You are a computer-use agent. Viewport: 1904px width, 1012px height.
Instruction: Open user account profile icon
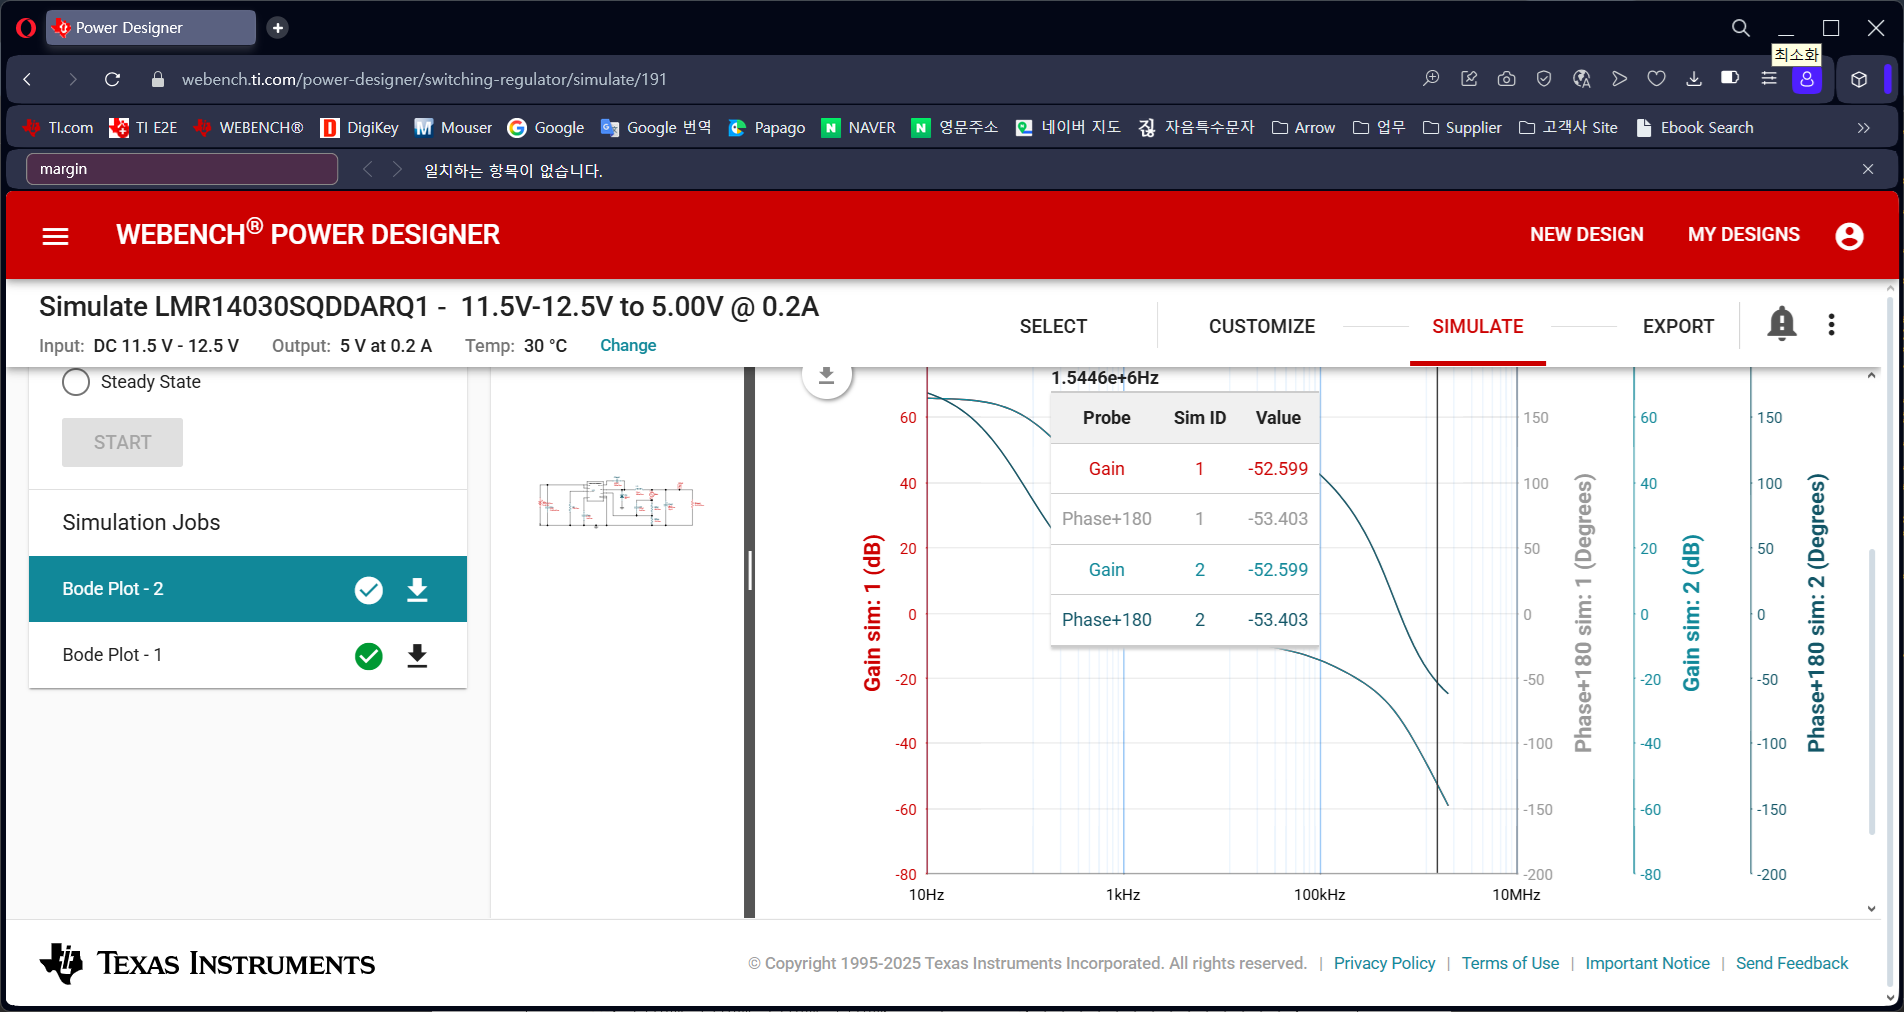[x=1849, y=236]
